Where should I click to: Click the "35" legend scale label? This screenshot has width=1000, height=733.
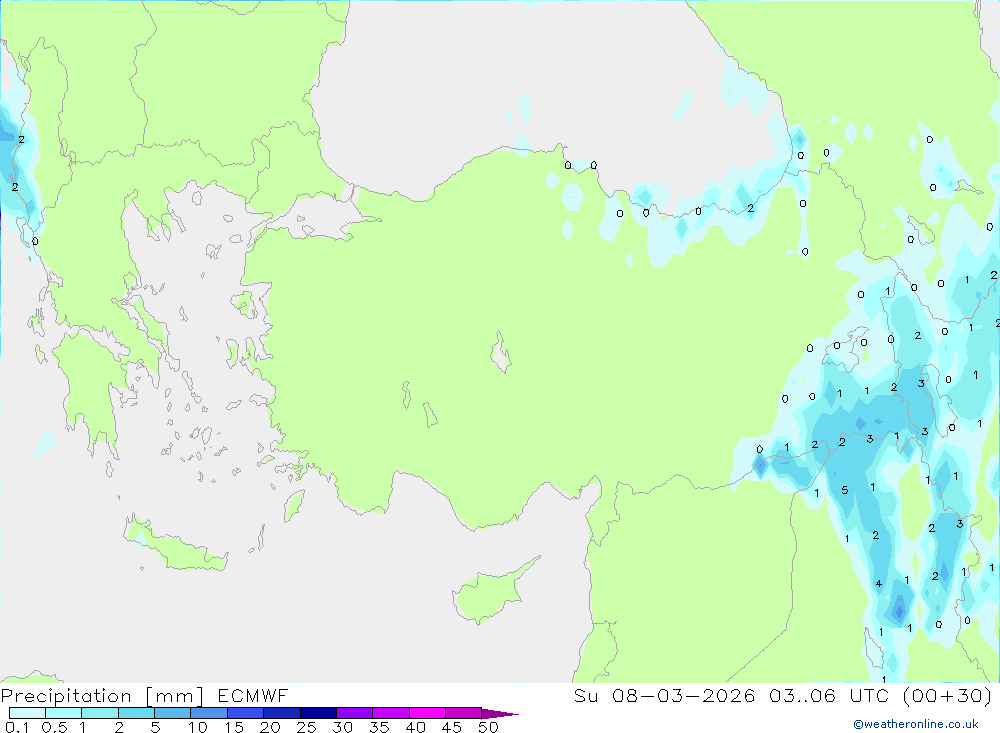pos(379,727)
